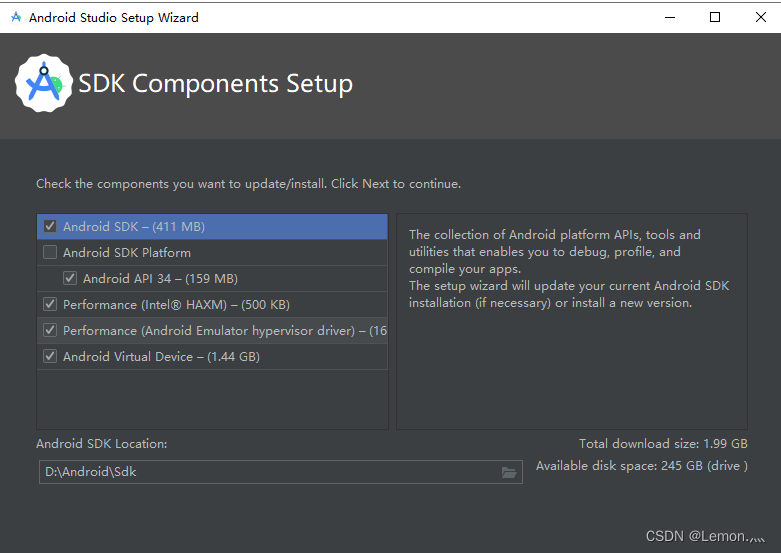Click the title bar Android Studio icon
This screenshot has height=553, width=781.
point(16,17)
